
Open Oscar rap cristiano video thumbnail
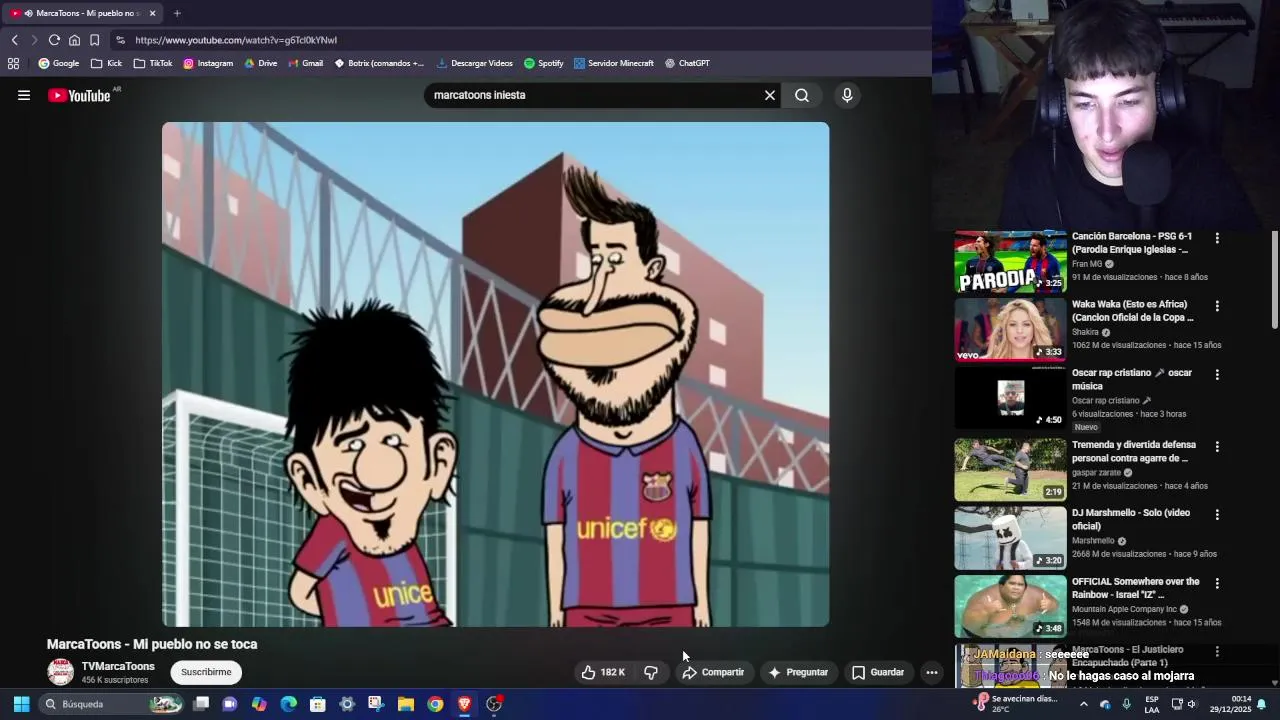1010,398
